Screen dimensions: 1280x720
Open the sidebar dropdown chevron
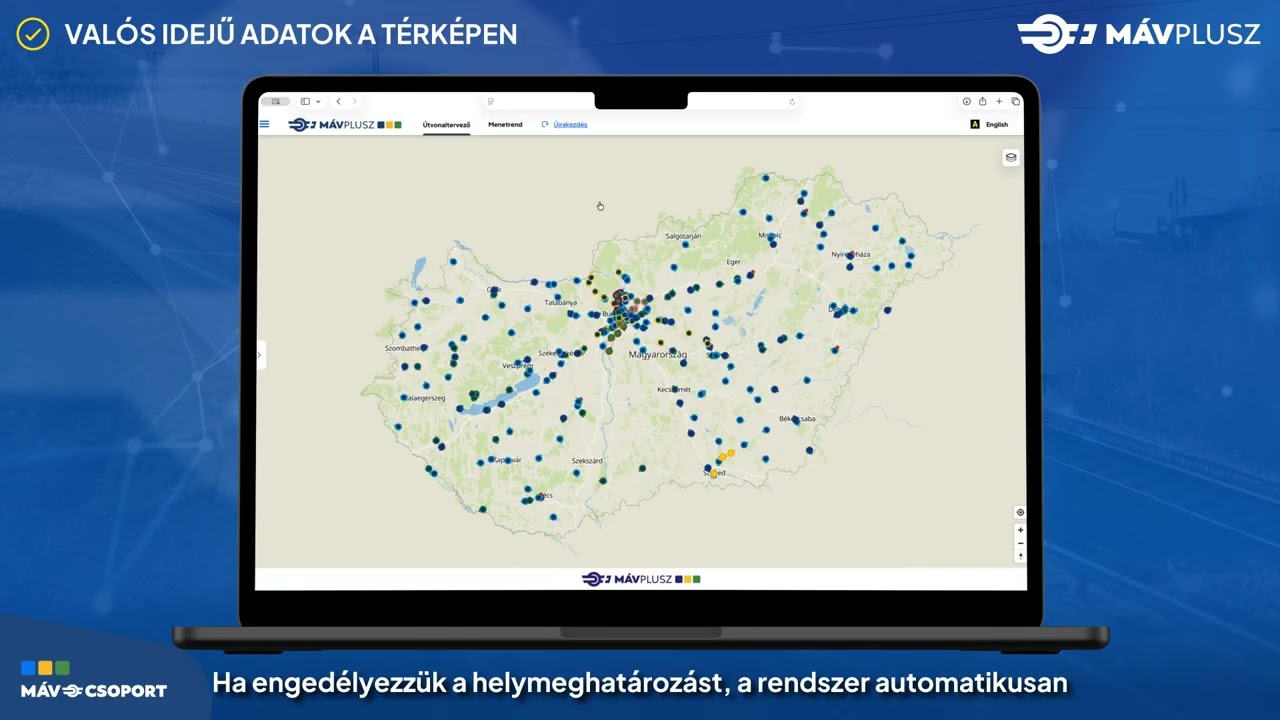coord(318,101)
